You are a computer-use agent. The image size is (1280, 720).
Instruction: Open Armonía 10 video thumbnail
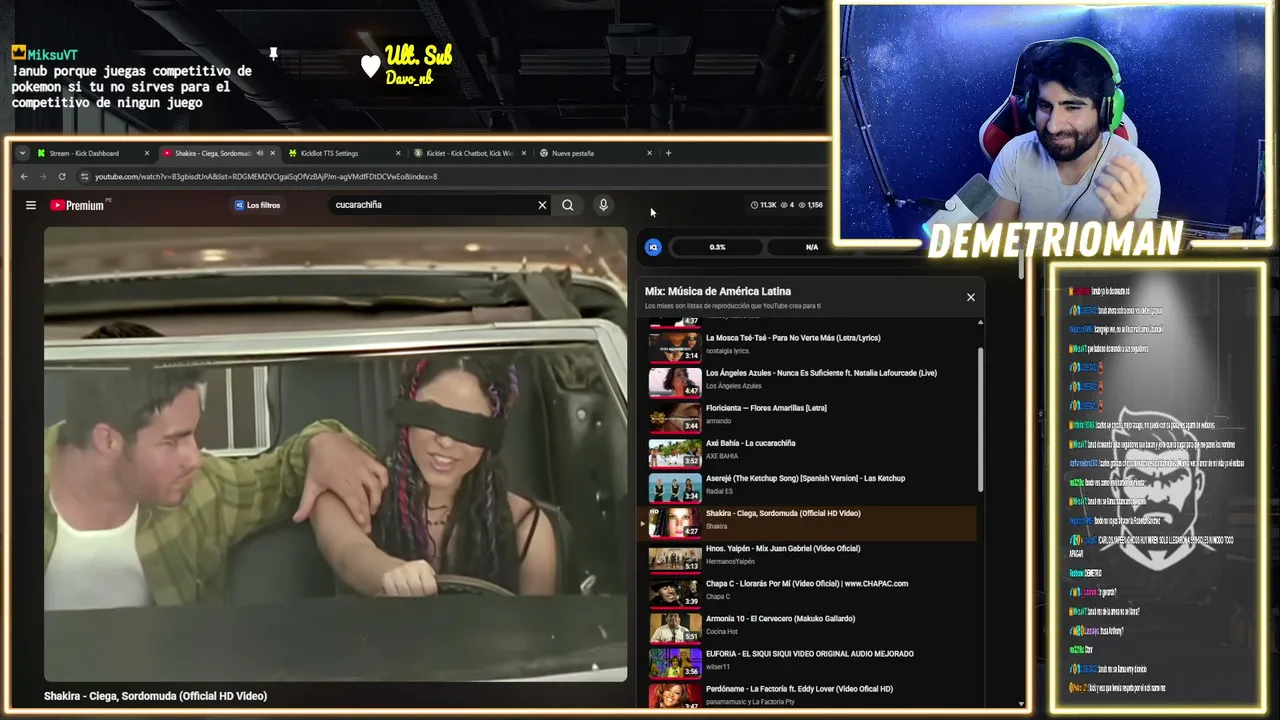click(675, 627)
